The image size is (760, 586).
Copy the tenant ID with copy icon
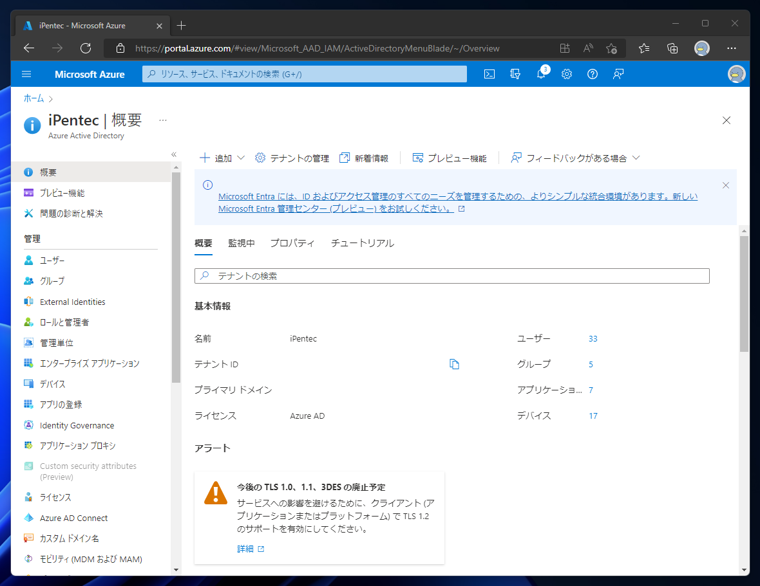pyautogui.click(x=454, y=364)
